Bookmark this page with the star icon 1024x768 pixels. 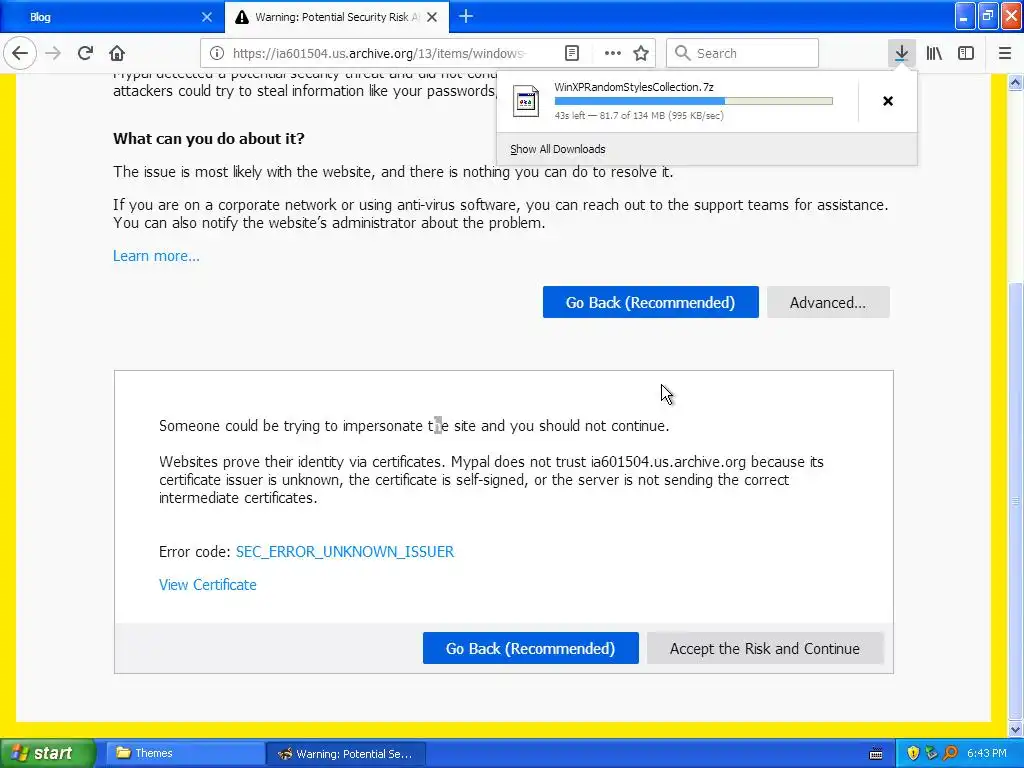(641, 53)
